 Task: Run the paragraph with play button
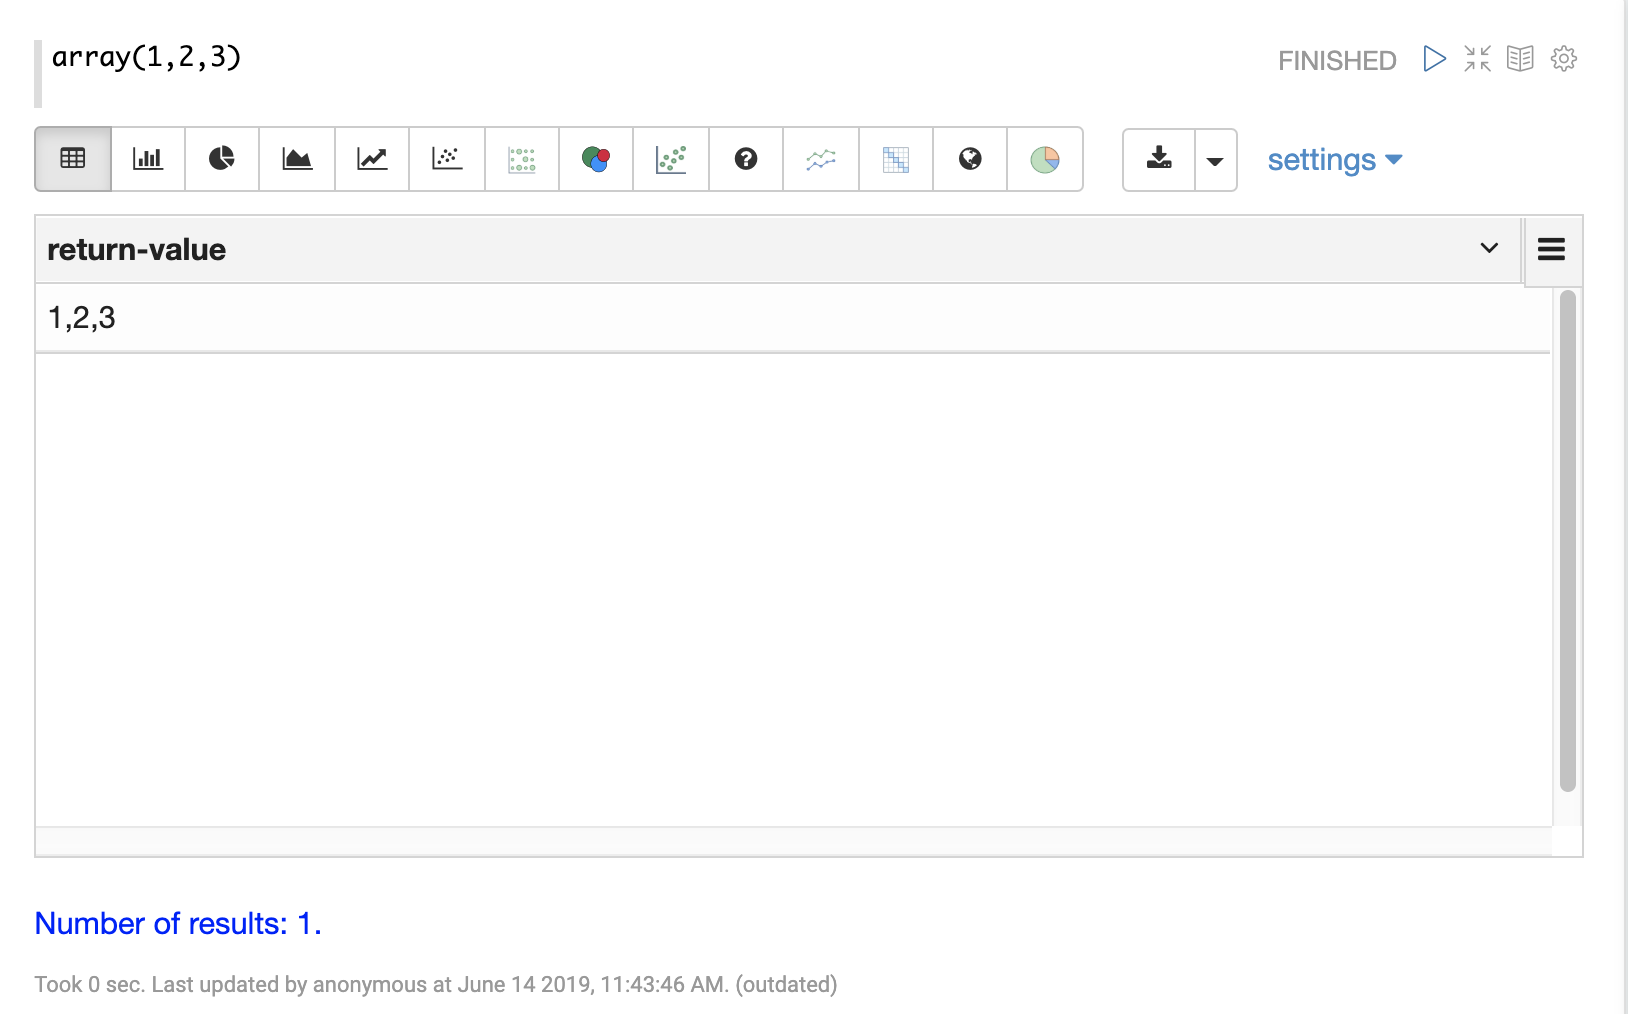pos(1434,59)
